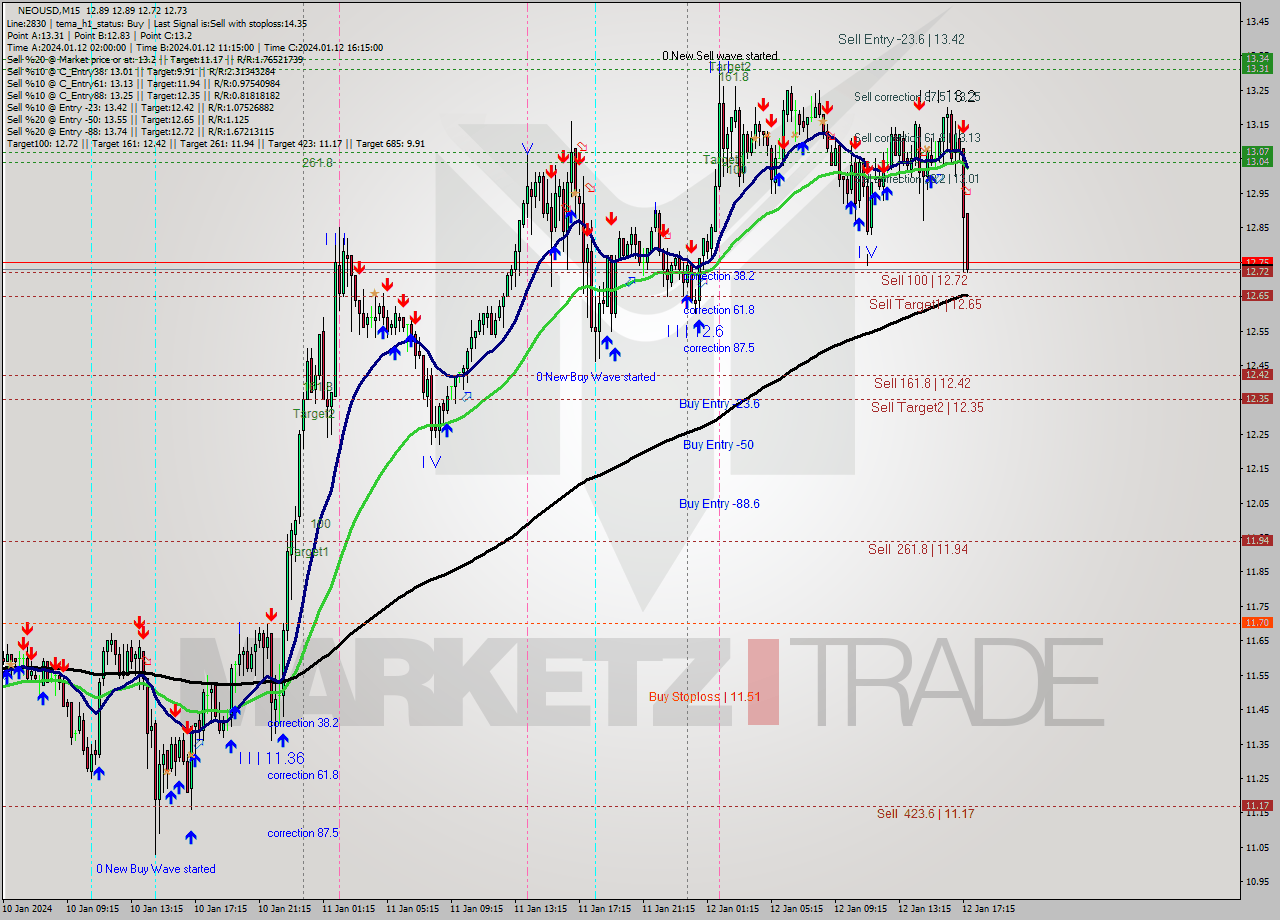Select the green '261.8' Fibonacci label
The width and height of the screenshot is (1280, 920).
click(318, 162)
